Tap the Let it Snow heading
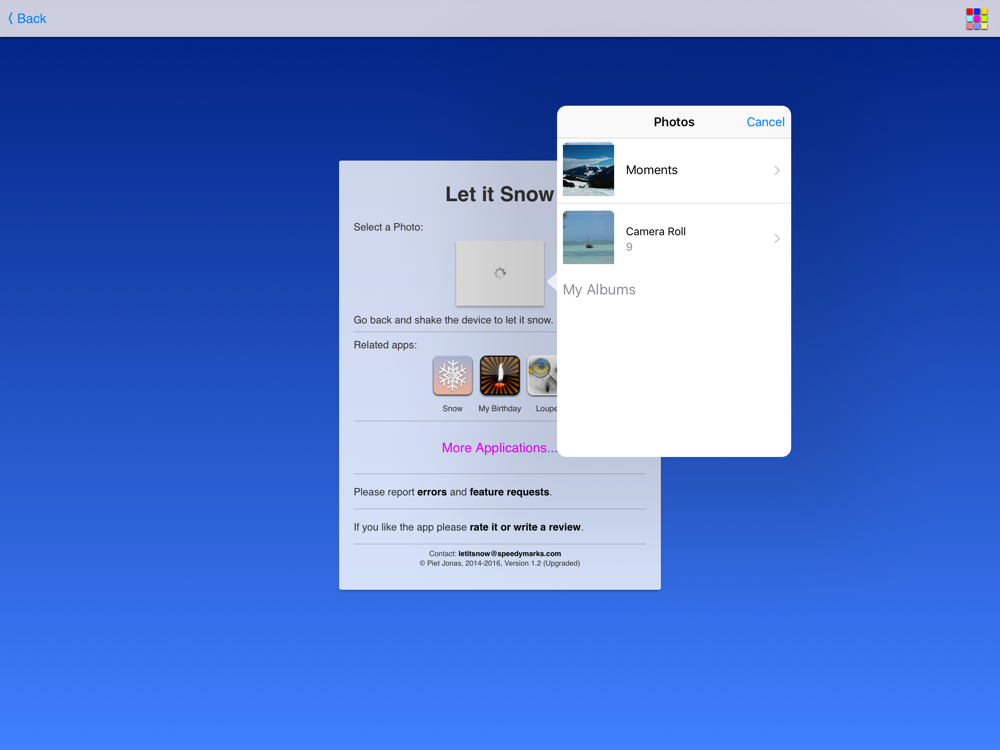This screenshot has width=1000, height=750. [499, 194]
